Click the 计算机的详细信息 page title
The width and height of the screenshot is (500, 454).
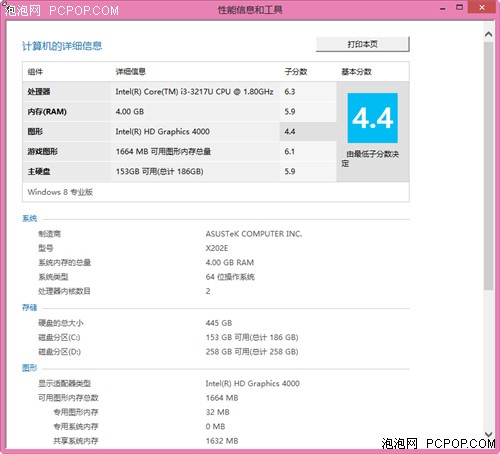[62, 46]
